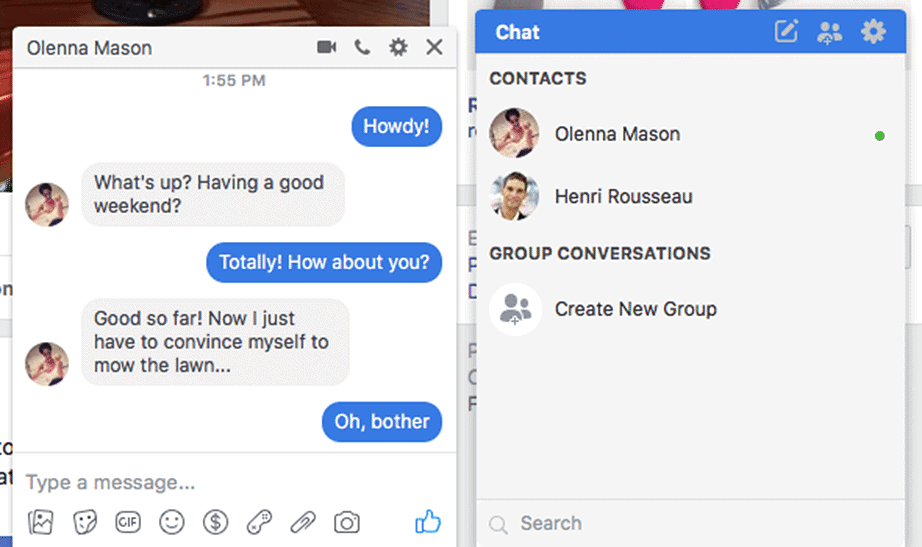Take a photo with the camera icon
The image size is (922, 547).
click(346, 521)
